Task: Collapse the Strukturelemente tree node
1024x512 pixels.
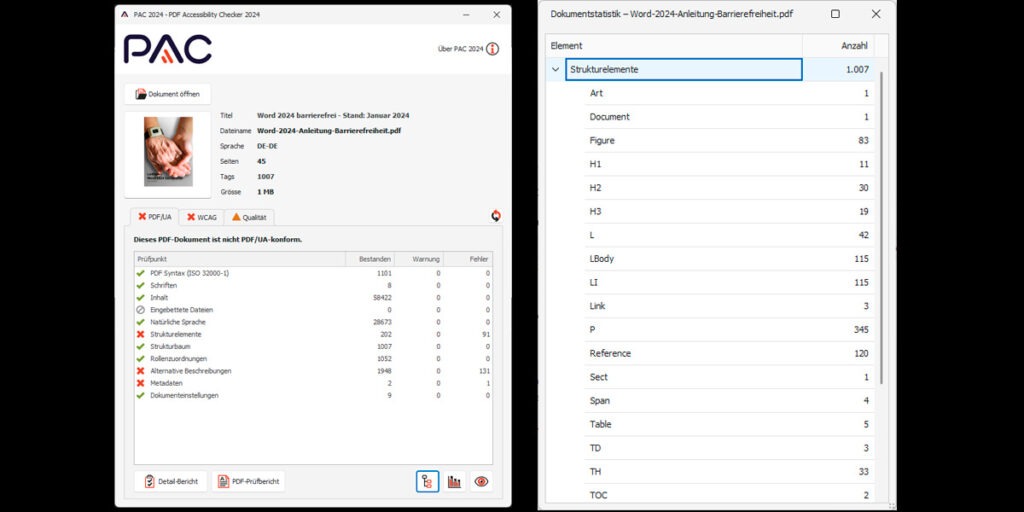Action: 556,69
